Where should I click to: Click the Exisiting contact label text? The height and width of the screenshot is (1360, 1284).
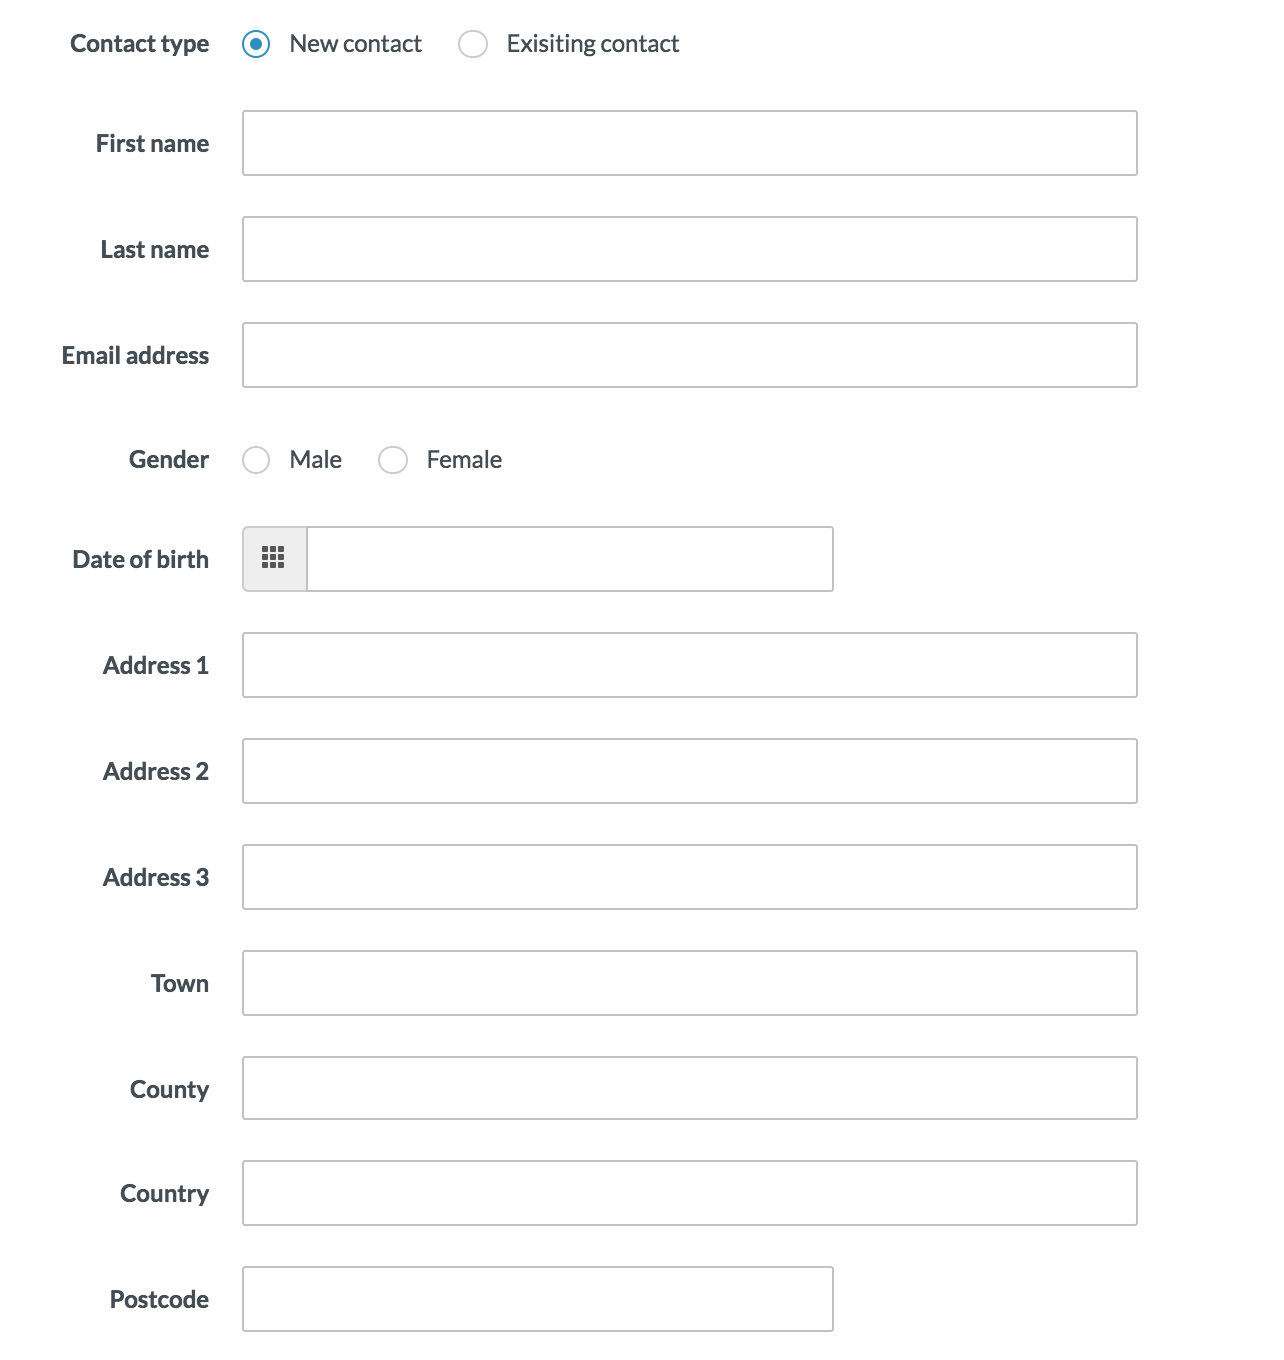point(592,44)
